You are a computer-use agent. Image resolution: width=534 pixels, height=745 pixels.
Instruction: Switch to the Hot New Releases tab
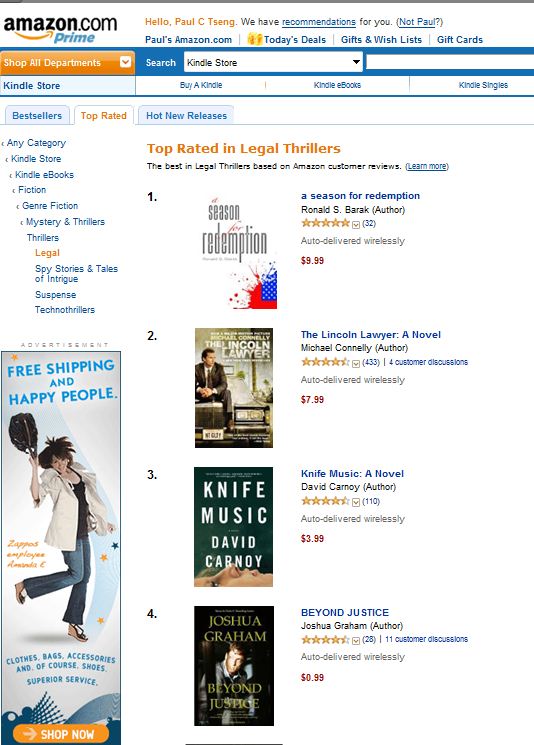click(186, 115)
